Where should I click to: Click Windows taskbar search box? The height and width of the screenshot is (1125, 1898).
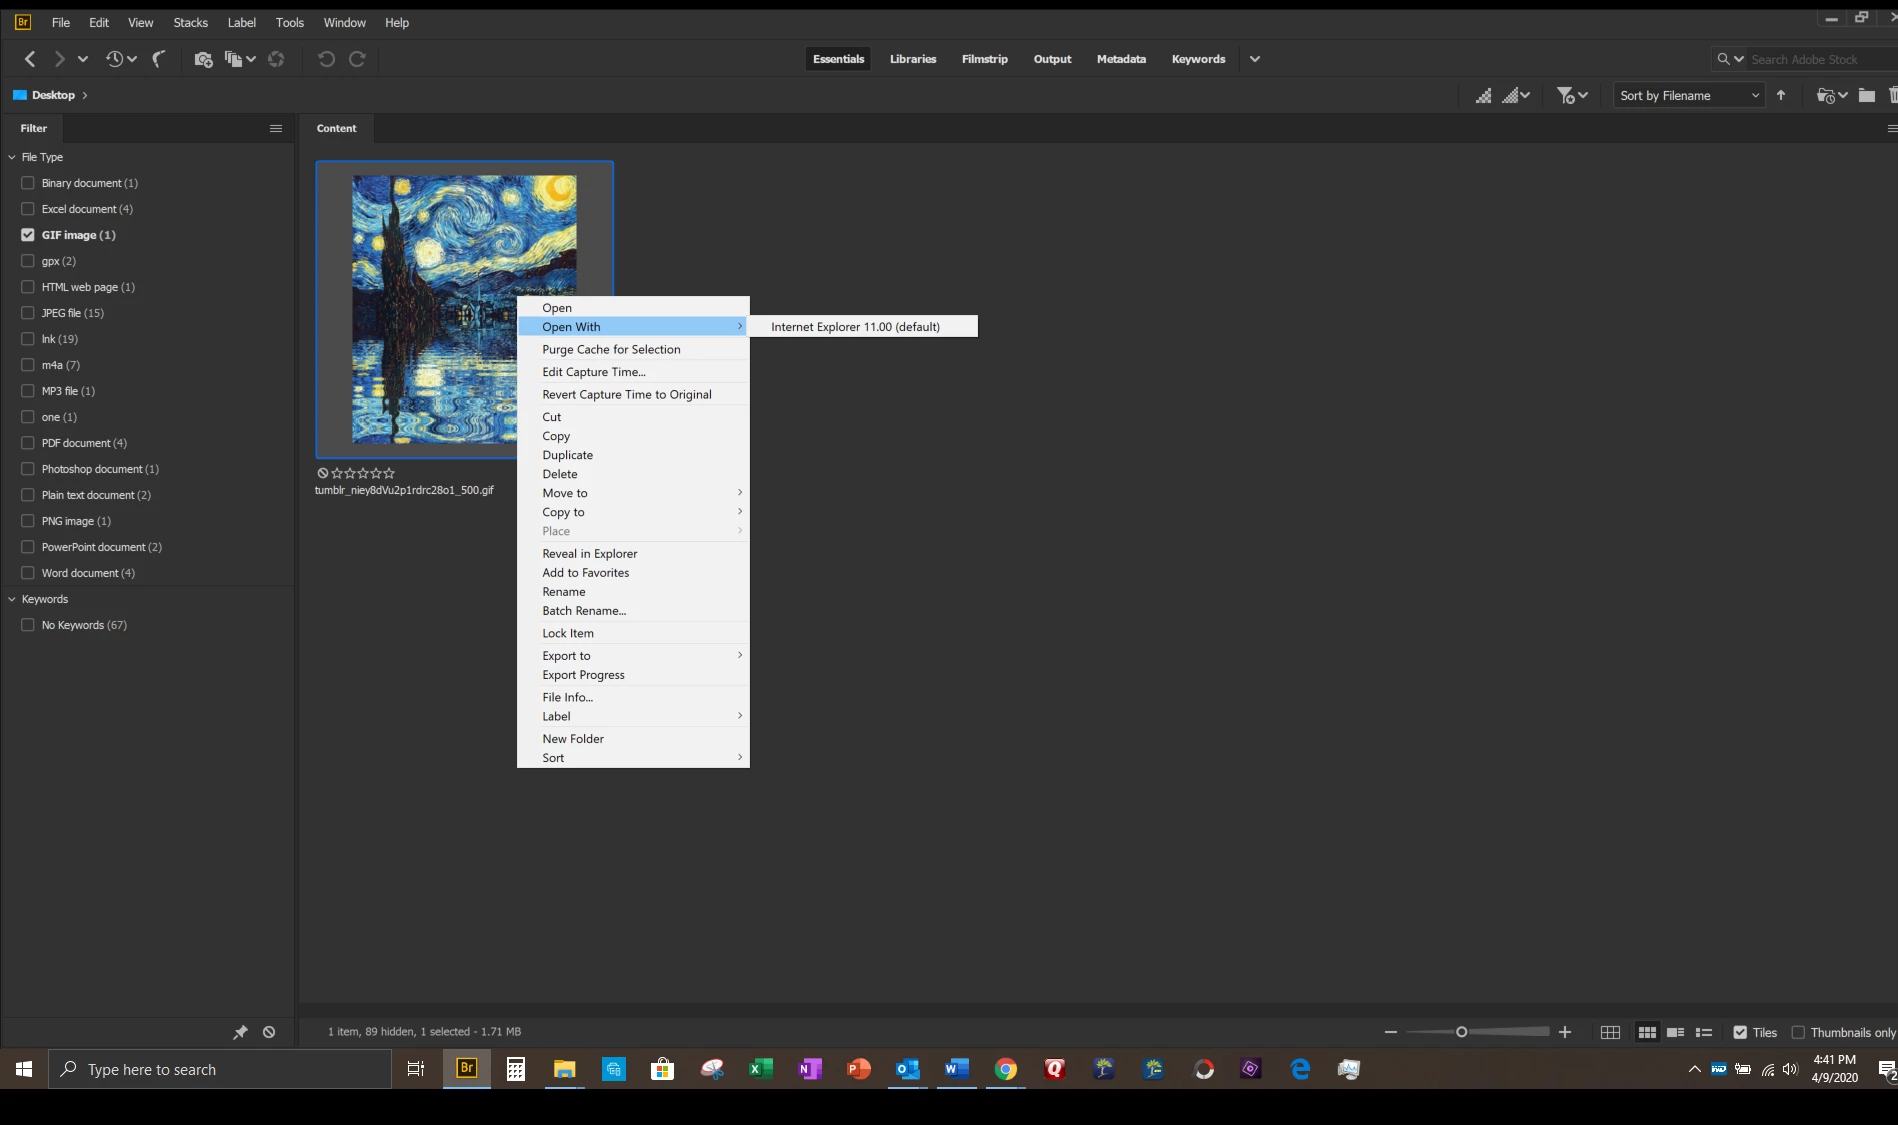pos(220,1069)
